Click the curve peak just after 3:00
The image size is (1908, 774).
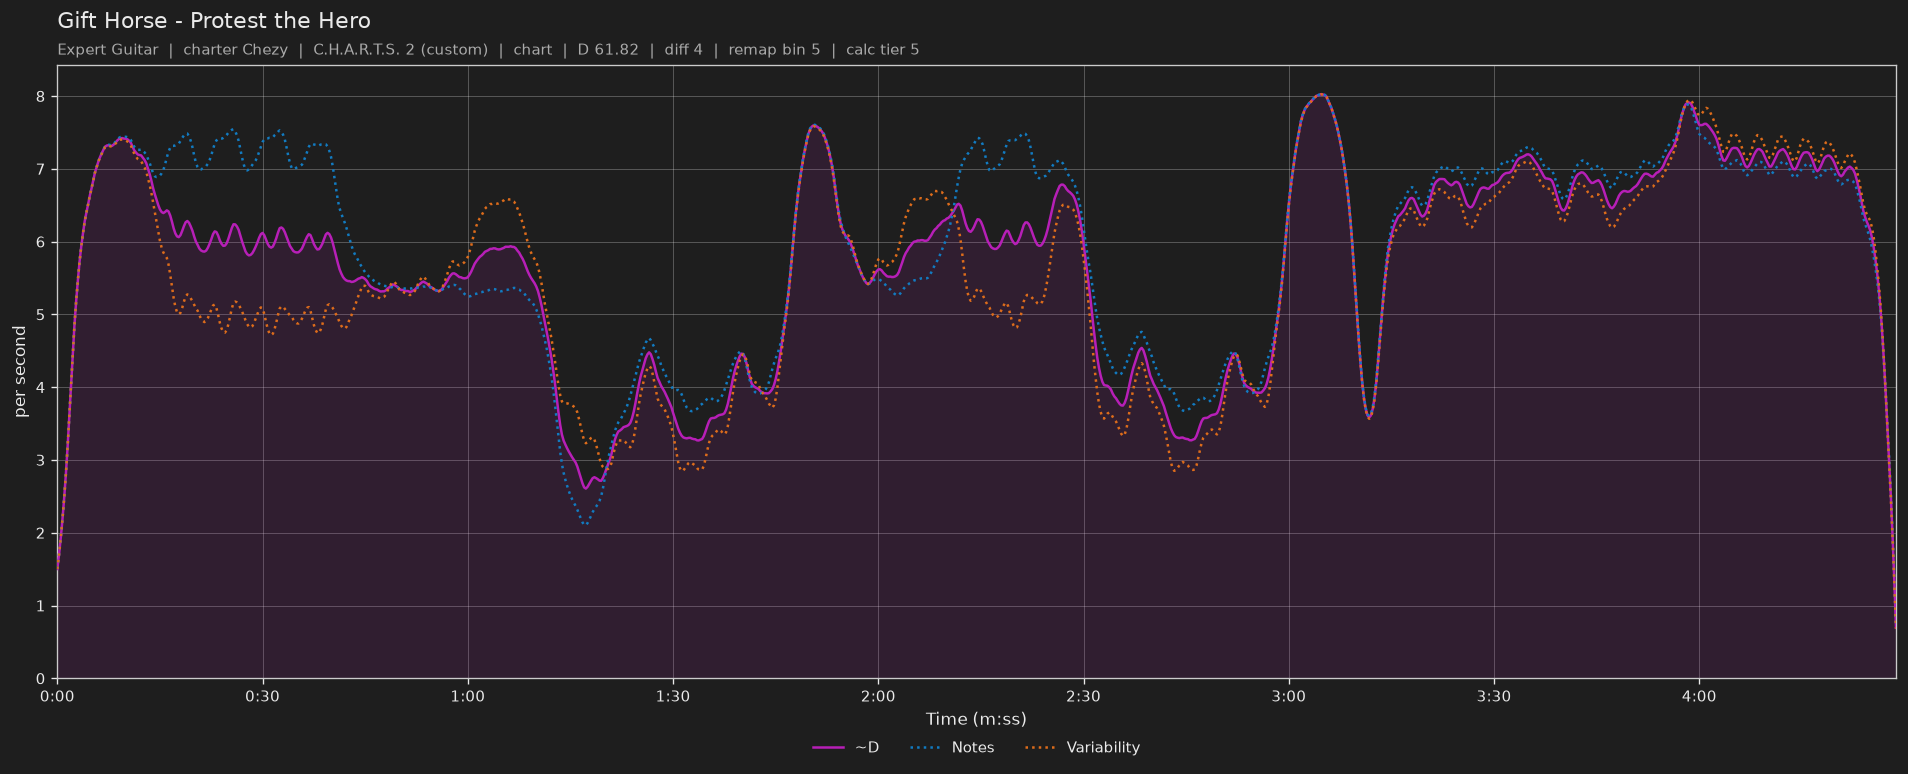pyautogui.click(x=1321, y=95)
